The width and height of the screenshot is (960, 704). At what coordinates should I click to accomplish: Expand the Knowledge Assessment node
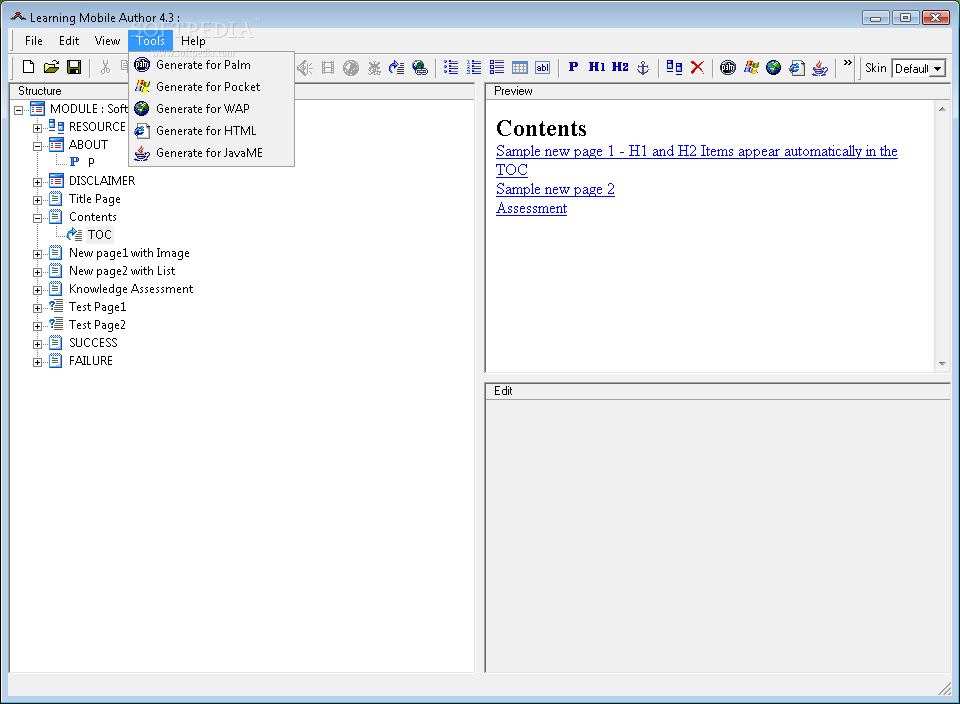point(37,290)
